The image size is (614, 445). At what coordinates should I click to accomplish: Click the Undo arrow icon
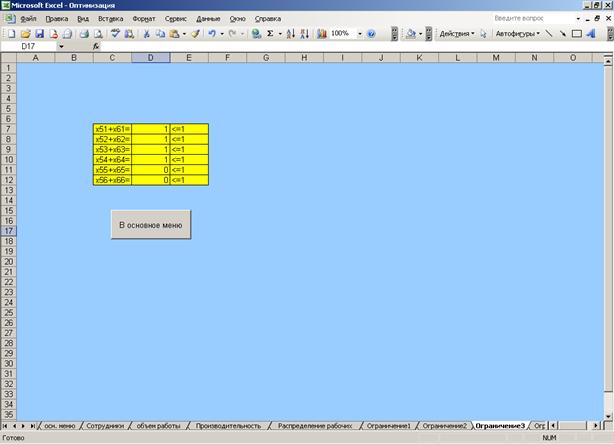coord(212,33)
